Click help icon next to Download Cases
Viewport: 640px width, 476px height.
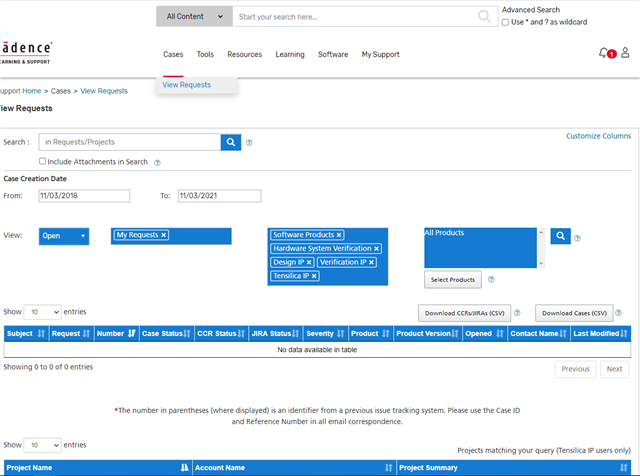point(625,313)
